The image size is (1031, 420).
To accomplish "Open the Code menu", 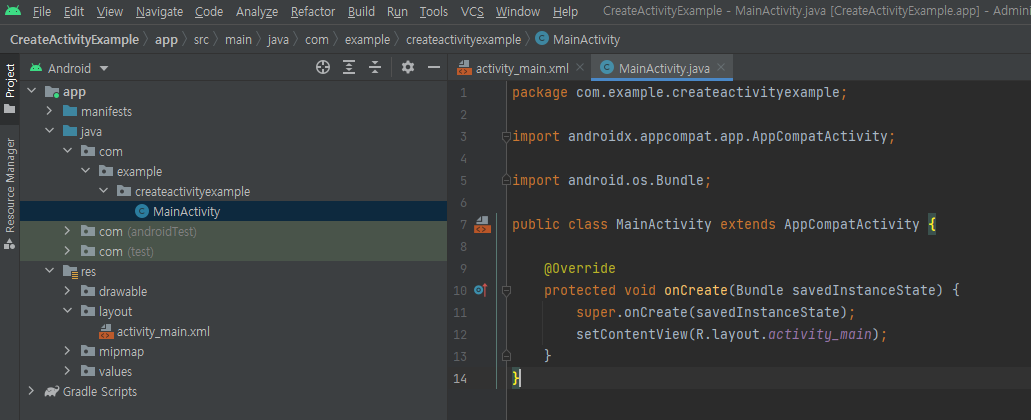I will [209, 12].
